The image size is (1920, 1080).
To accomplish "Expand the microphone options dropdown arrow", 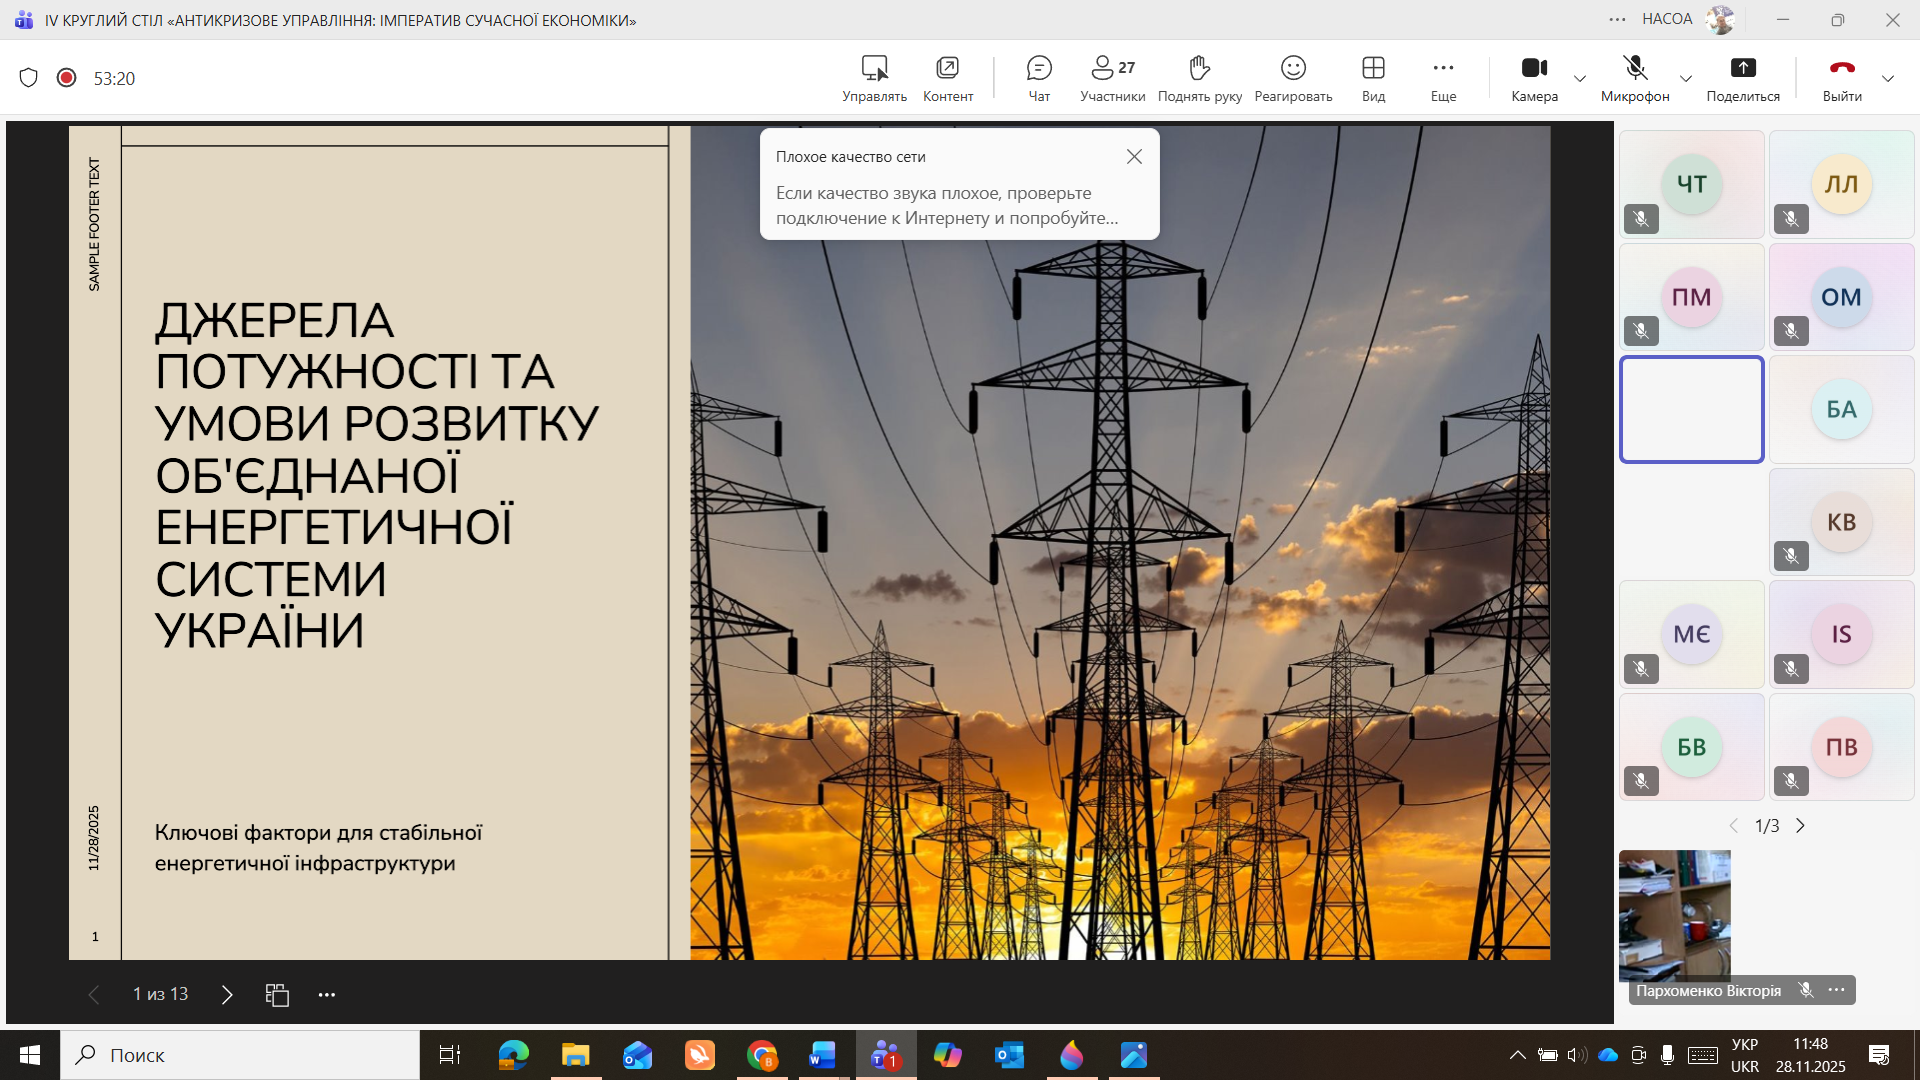I will (x=1686, y=78).
